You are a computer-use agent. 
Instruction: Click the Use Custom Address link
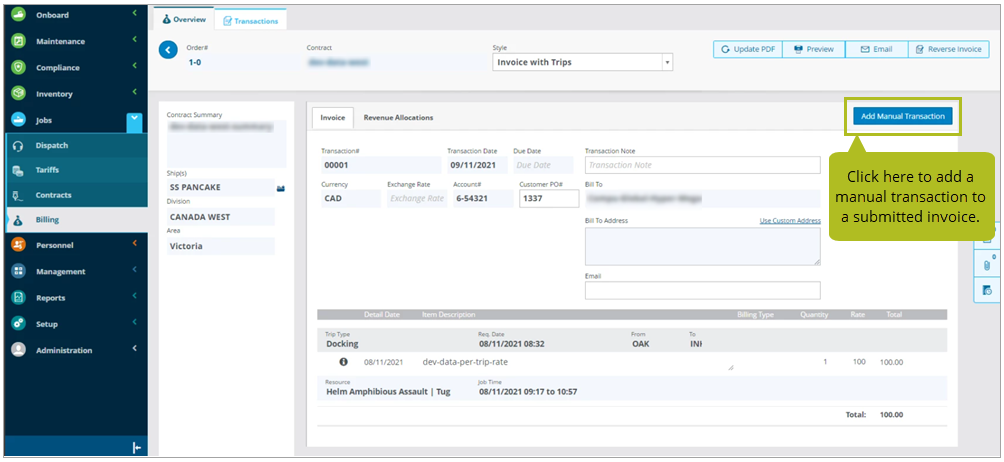point(790,221)
